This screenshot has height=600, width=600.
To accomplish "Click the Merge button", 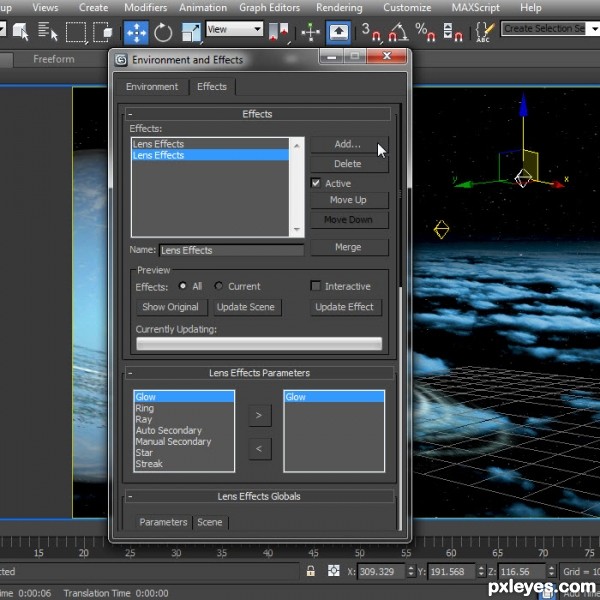I will click(x=348, y=247).
